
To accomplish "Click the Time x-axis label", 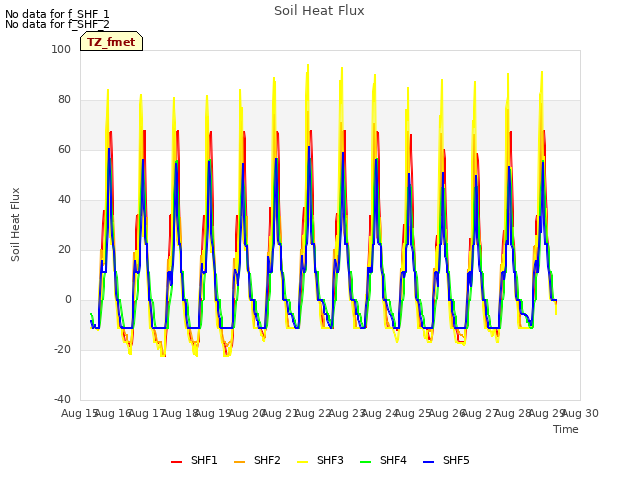I will tap(566, 429).
